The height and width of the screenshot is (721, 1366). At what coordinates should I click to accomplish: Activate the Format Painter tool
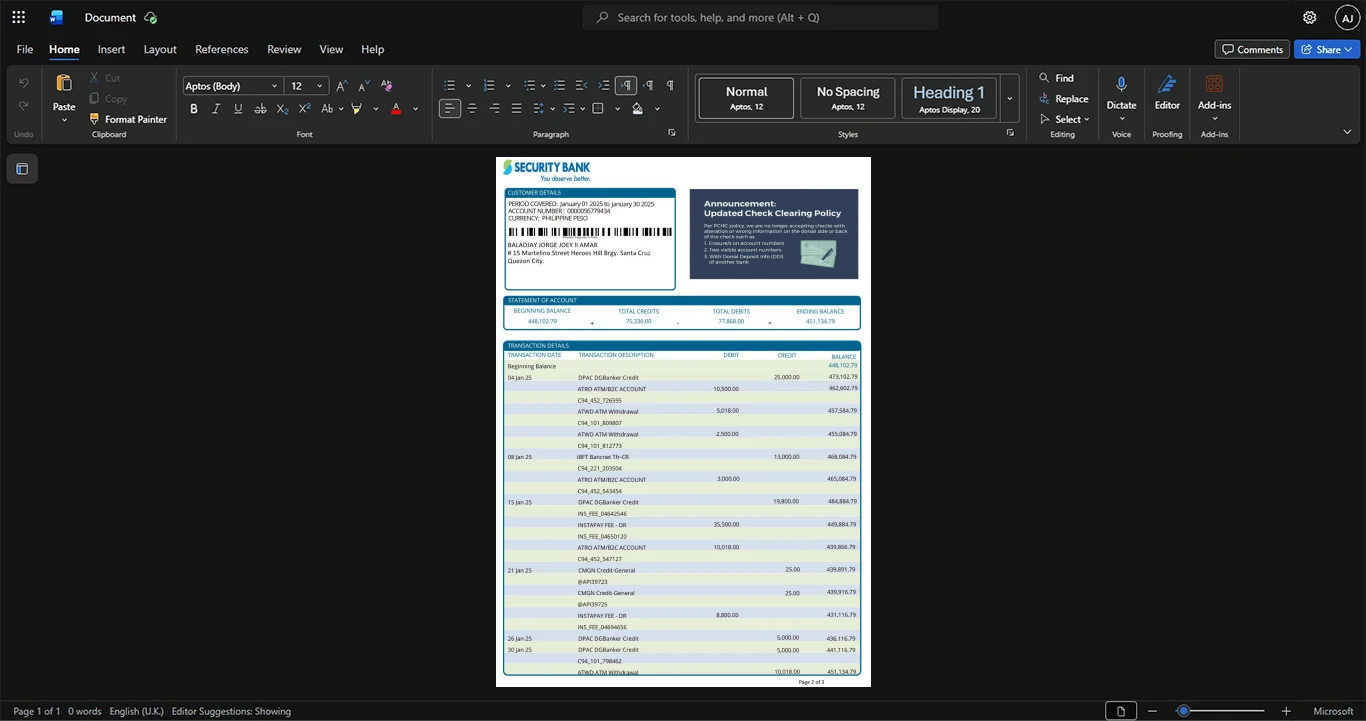128,119
